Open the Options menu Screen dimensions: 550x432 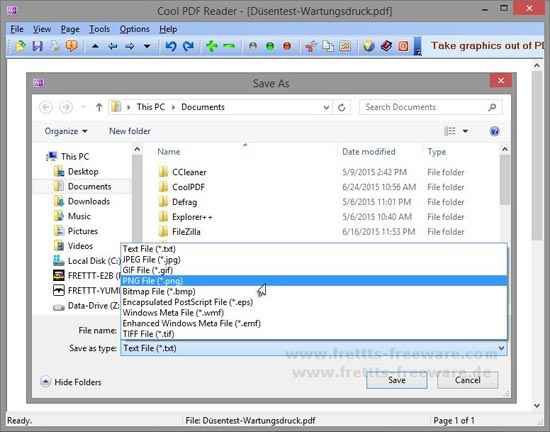(x=135, y=29)
